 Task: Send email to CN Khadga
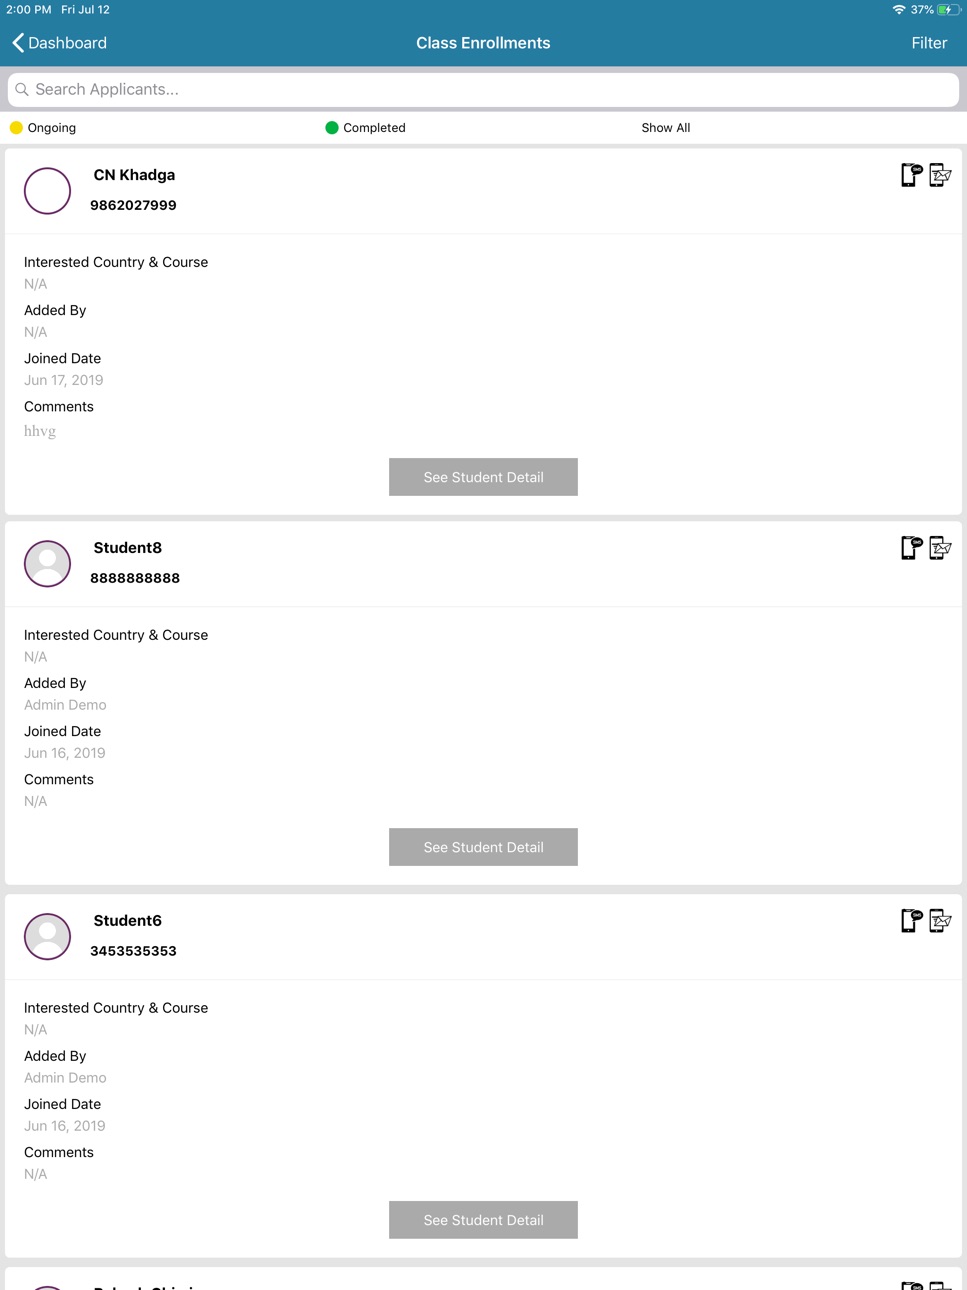(940, 175)
